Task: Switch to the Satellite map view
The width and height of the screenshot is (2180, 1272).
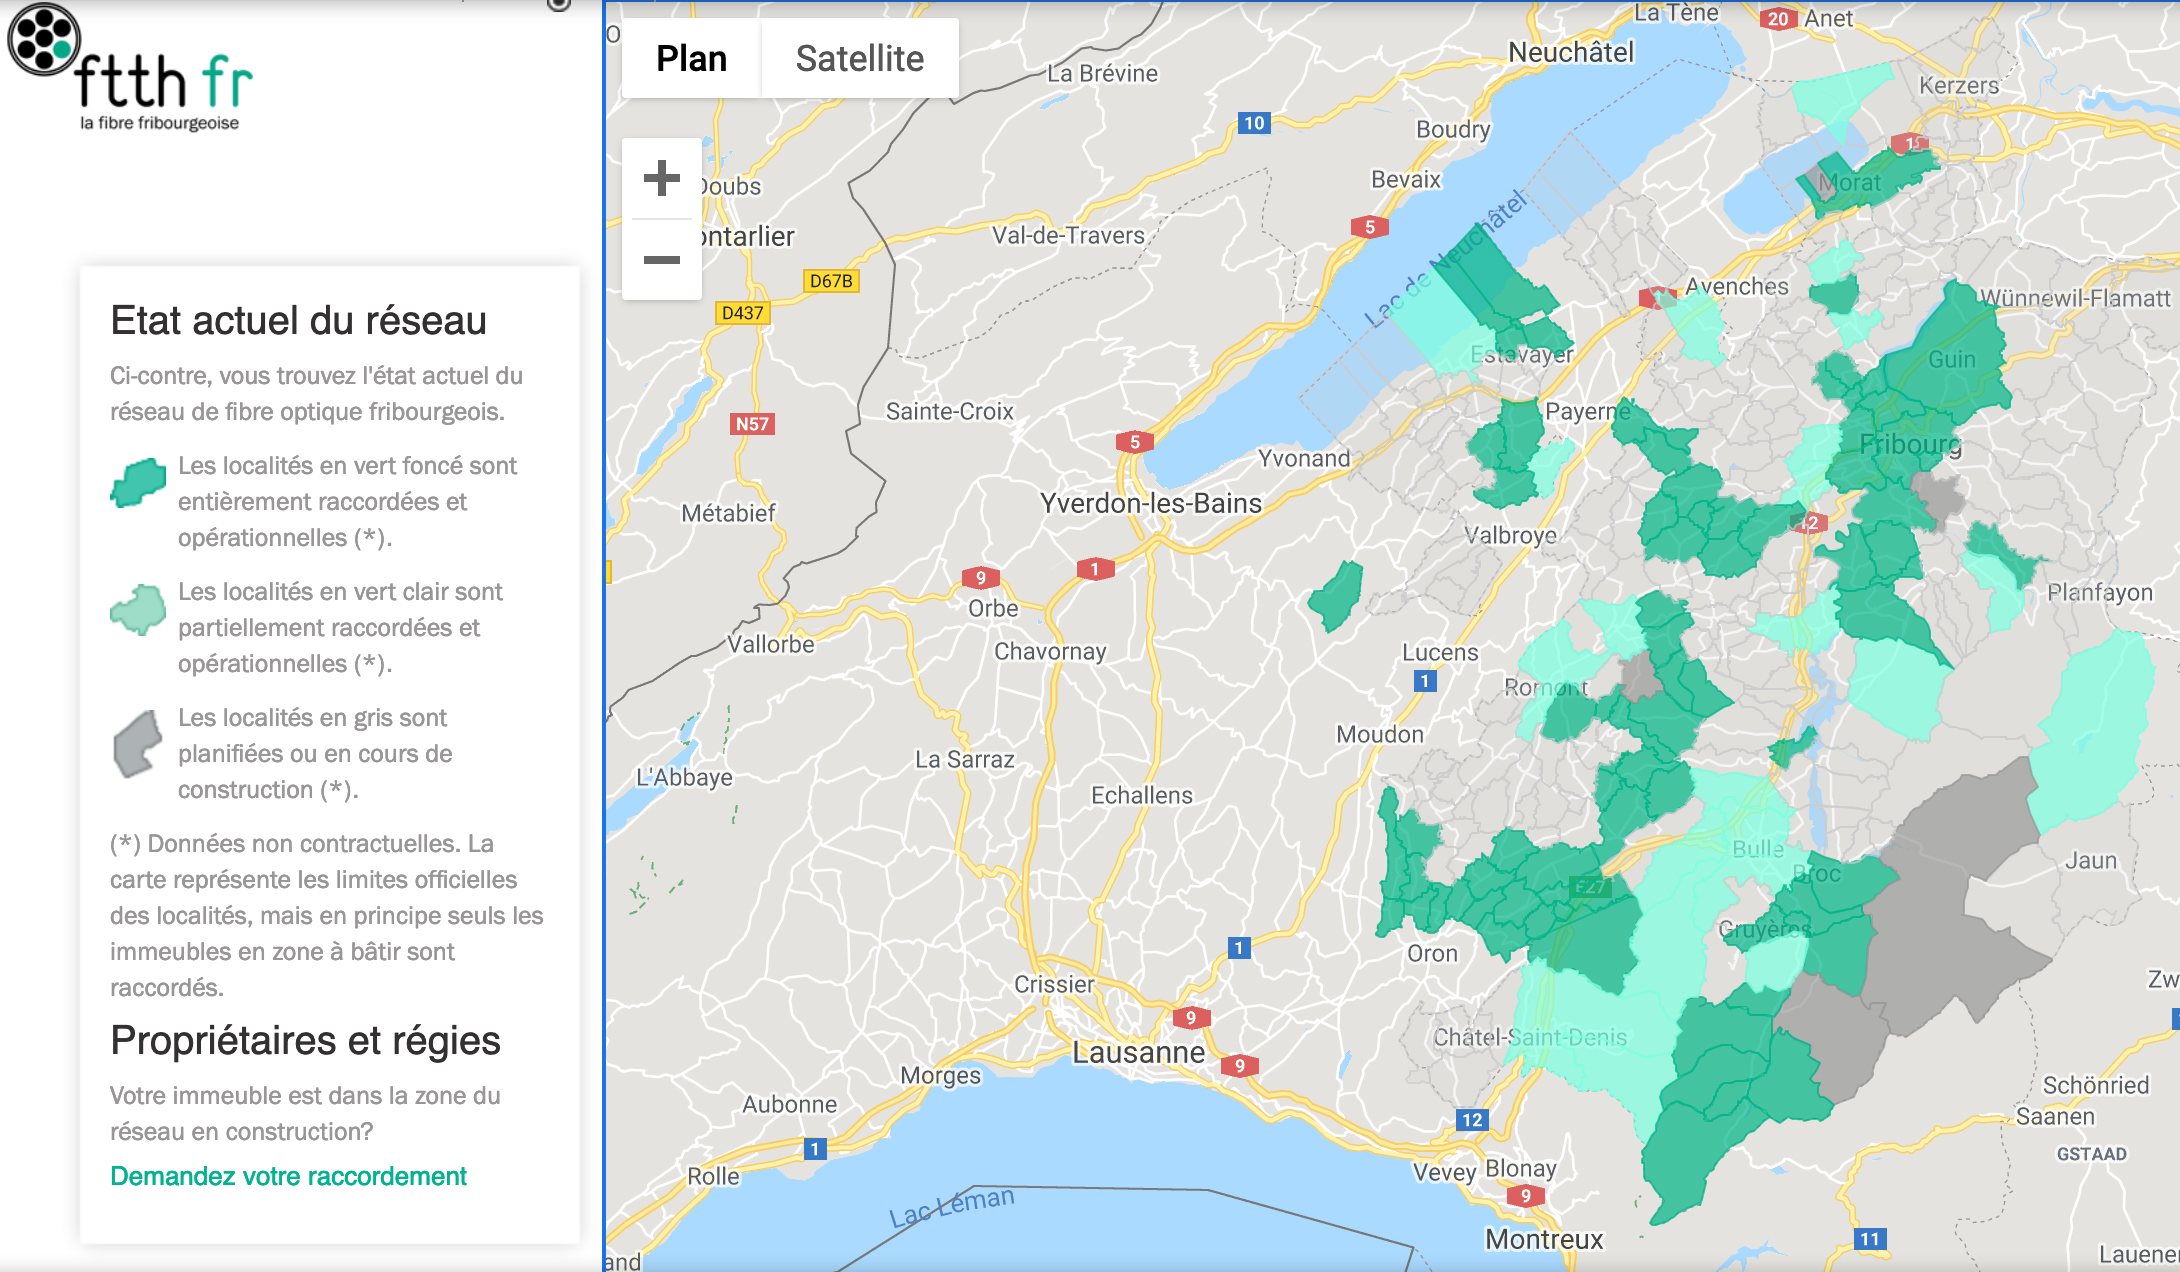Action: pyautogui.click(x=860, y=58)
